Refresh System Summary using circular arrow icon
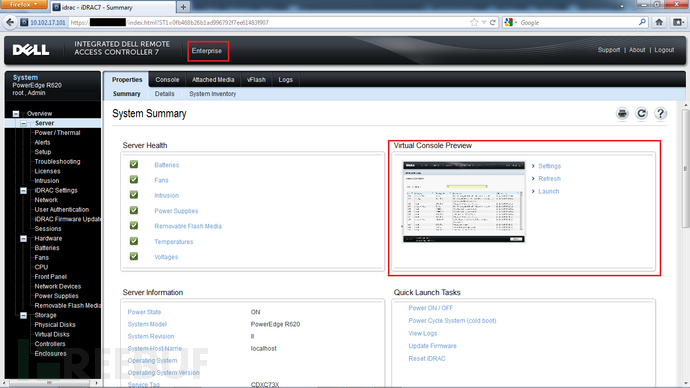The image size is (690, 388). tap(641, 113)
